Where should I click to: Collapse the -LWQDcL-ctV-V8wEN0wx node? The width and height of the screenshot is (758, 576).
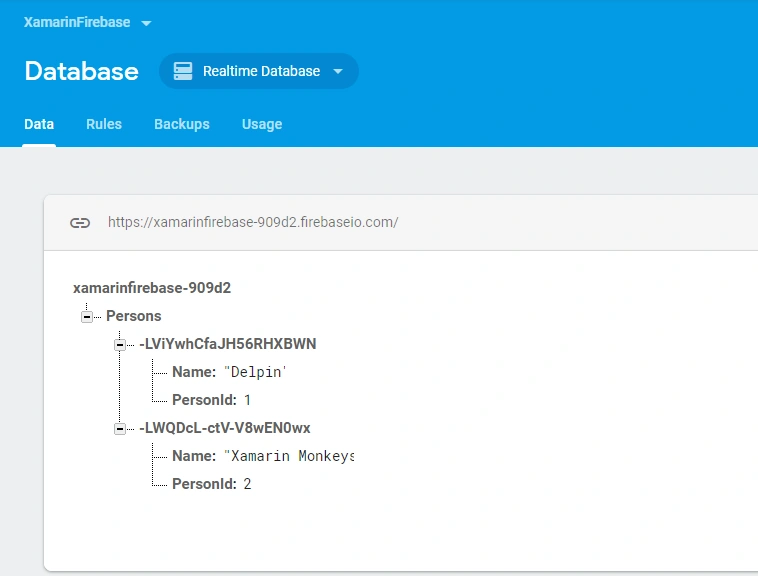pos(120,429)
